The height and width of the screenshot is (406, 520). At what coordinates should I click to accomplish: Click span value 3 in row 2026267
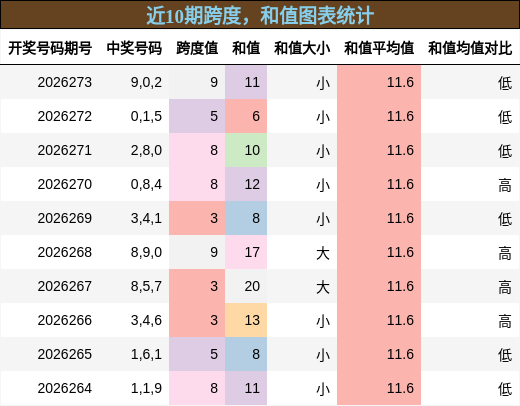click(197, 286)
